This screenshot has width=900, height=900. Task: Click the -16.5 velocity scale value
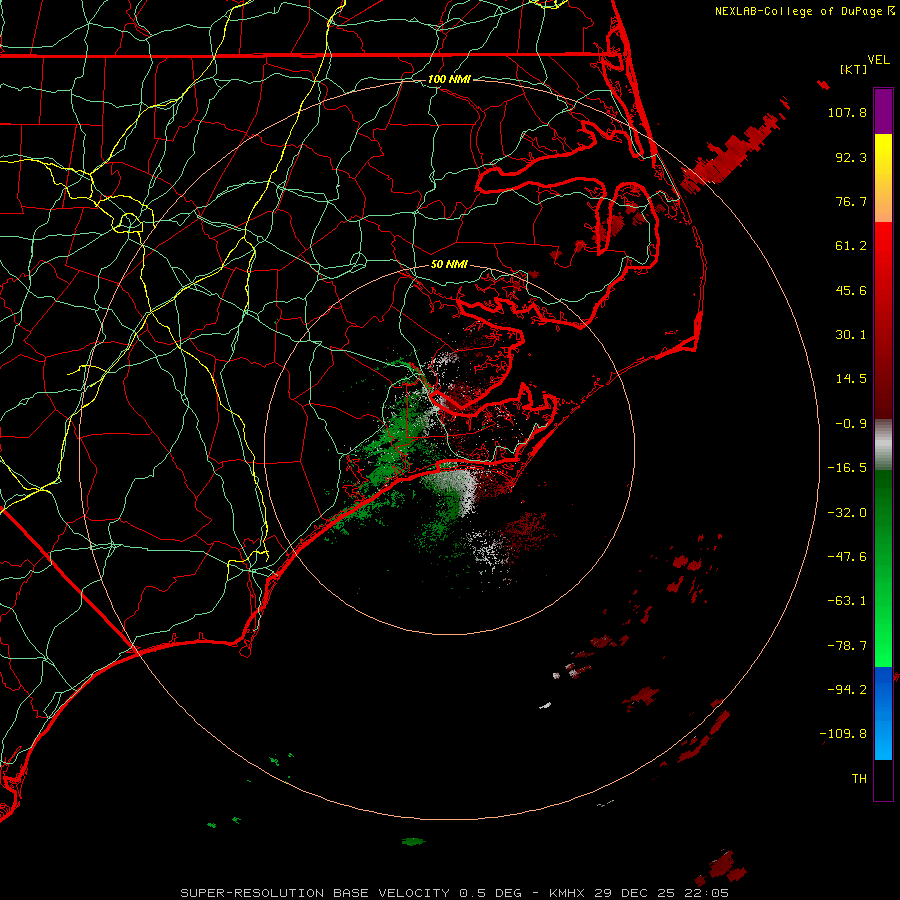pos(847,468)
